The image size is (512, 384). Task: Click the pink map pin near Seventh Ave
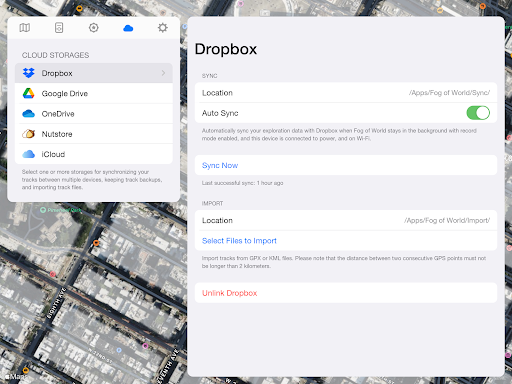click(x=145, y=346)
